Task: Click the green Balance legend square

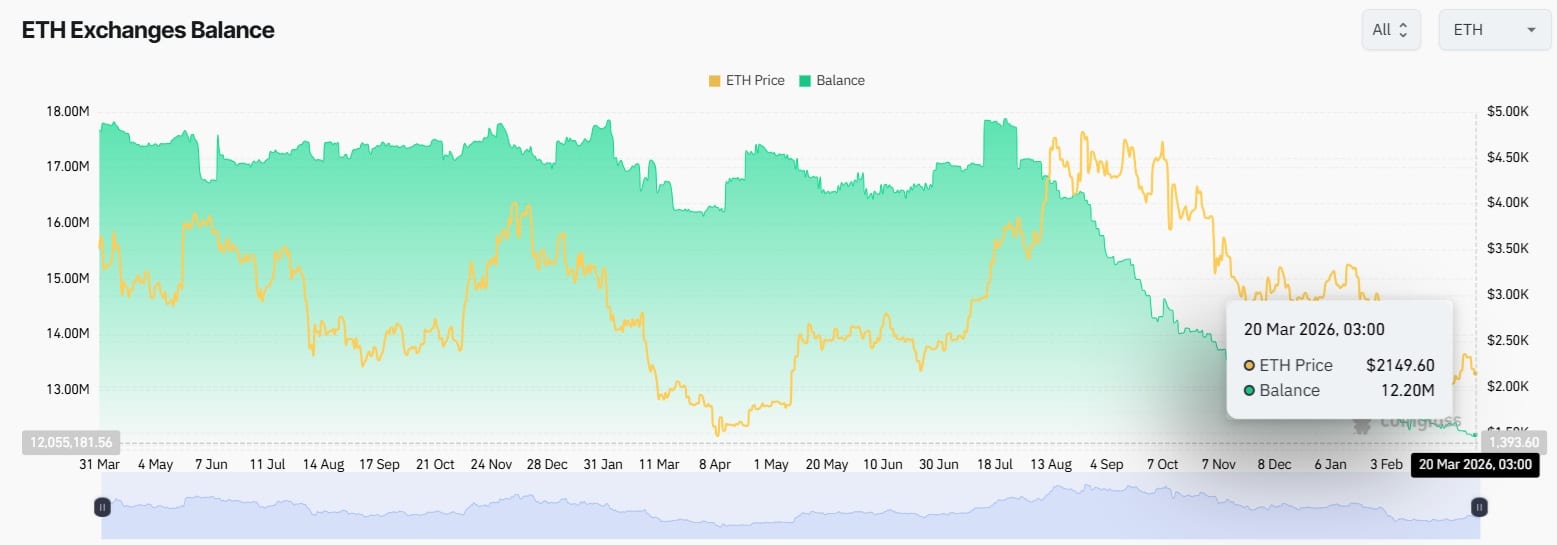Action: (x=804, y=81)
